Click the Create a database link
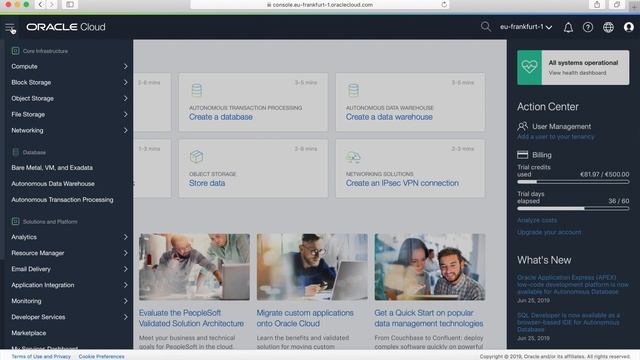The width and height of the screenshot is (640, 360). [220, 117]
